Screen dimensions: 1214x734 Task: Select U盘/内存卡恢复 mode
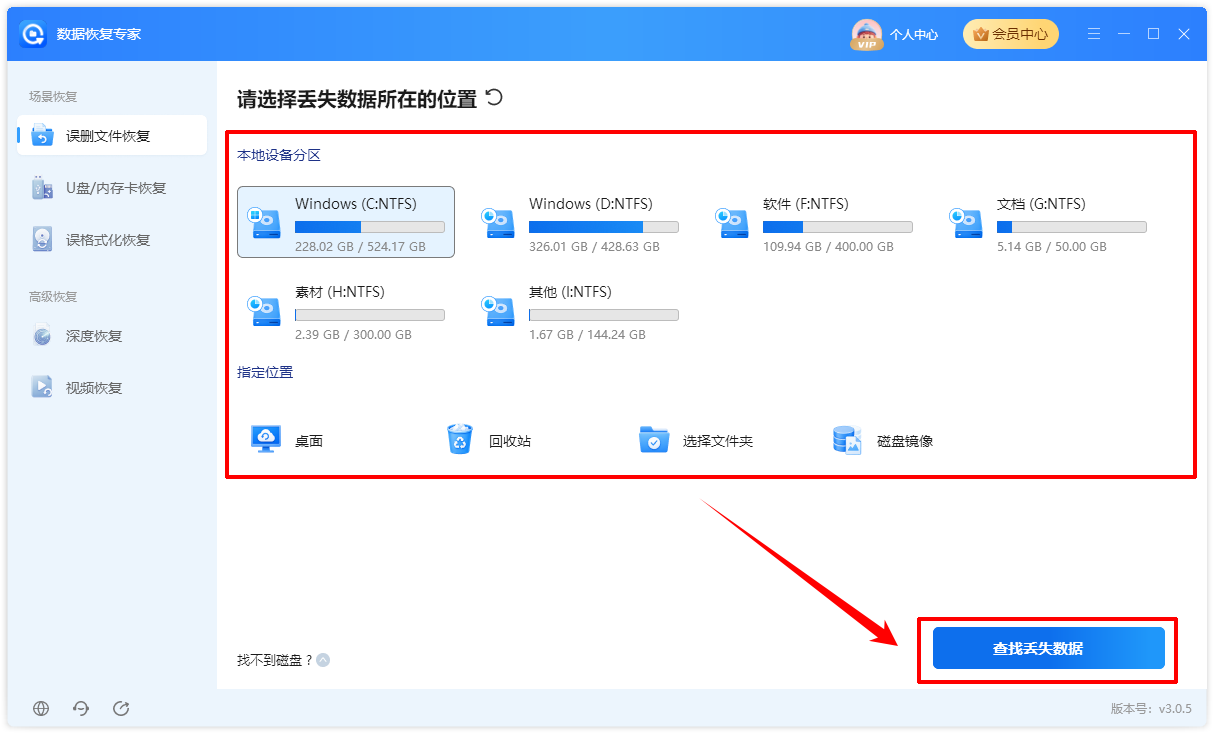pos(112,188)
